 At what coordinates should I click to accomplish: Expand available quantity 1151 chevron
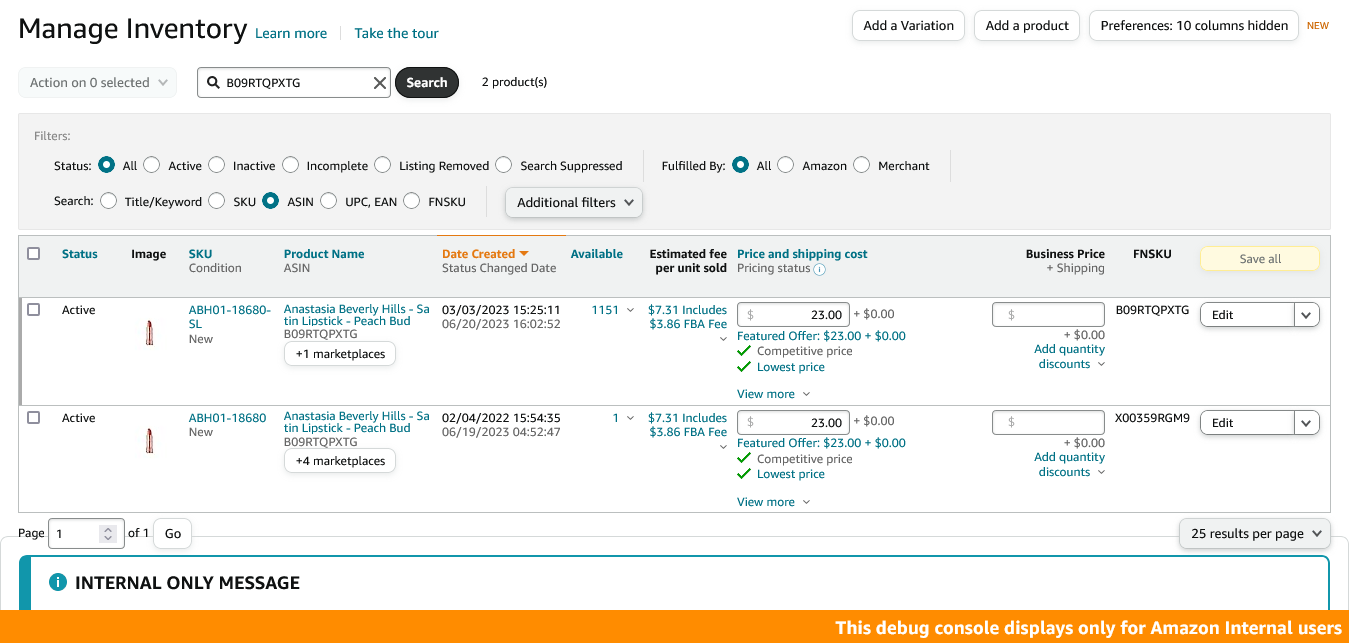click(x=630, y=311)
